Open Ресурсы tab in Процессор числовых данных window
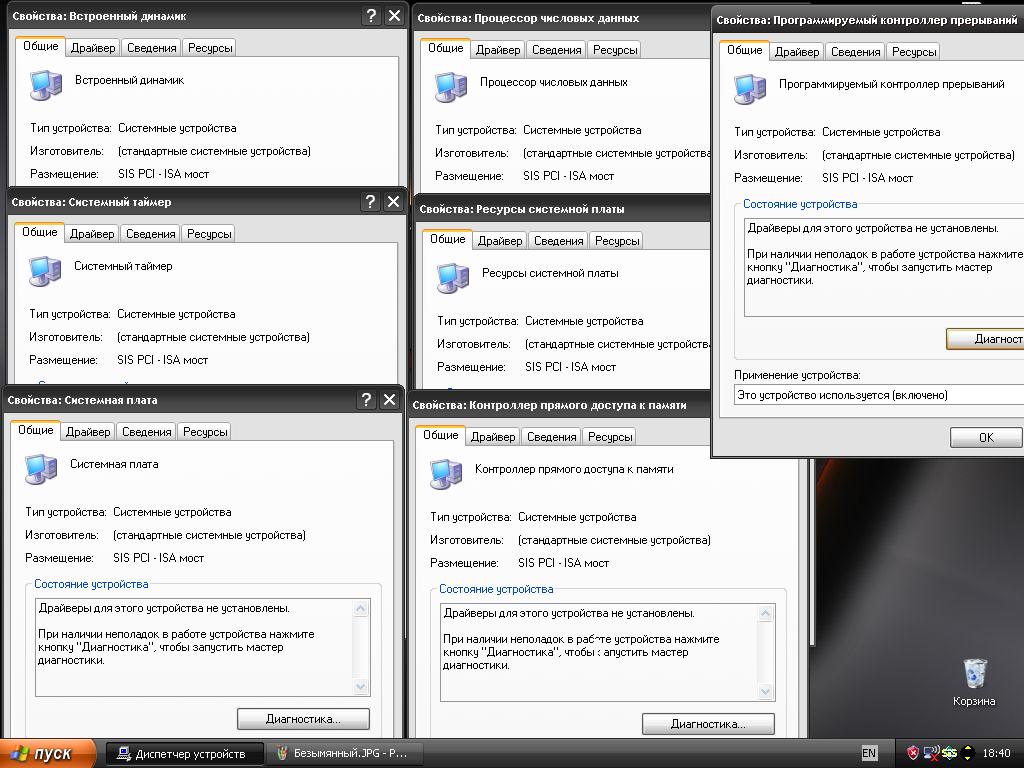Image resolution: width=1024 pixels, height=768 pixels. [x=615, y=50]
